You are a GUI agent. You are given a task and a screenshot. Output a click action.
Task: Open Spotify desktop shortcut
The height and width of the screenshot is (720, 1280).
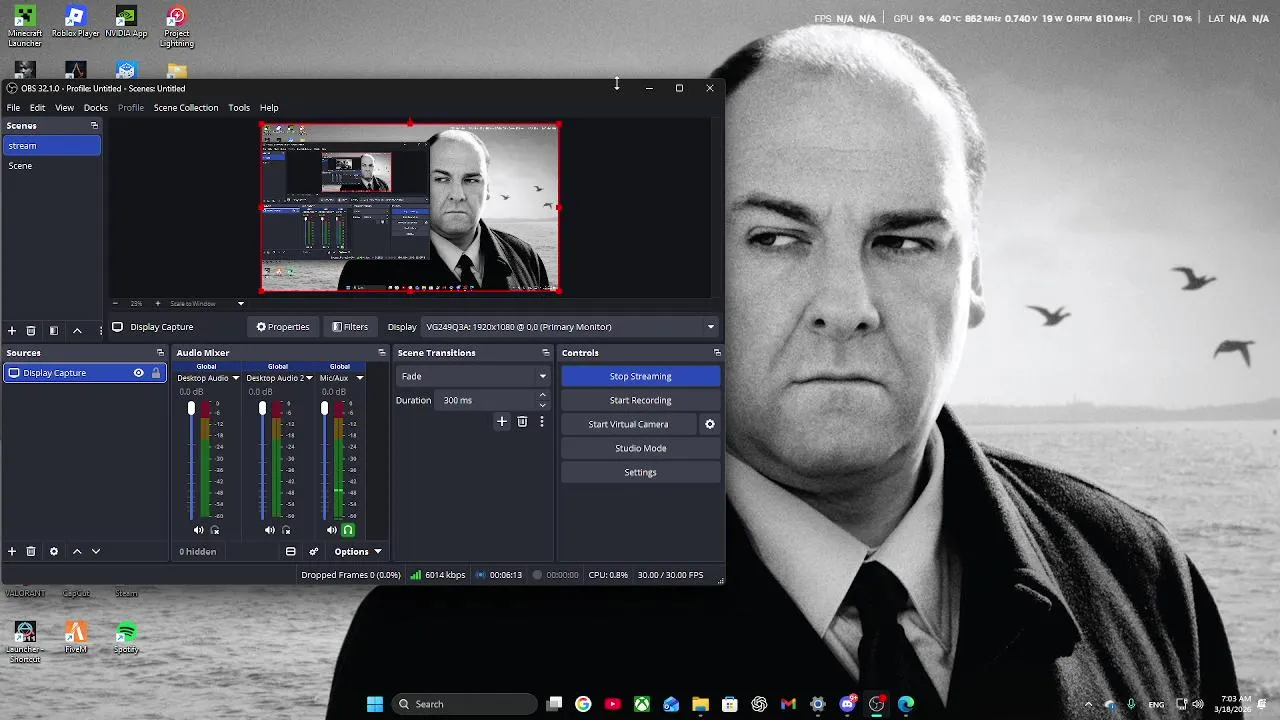[126, 637]
